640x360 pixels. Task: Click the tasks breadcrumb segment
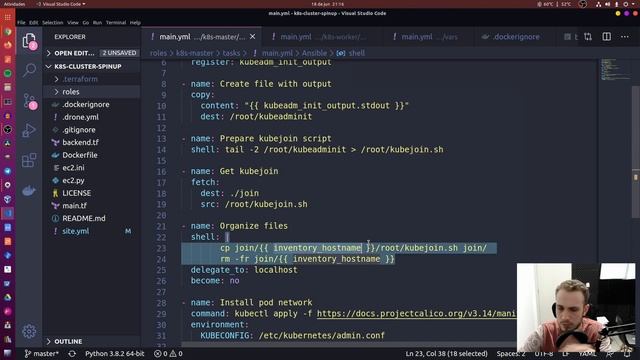[x=231, y=53]
